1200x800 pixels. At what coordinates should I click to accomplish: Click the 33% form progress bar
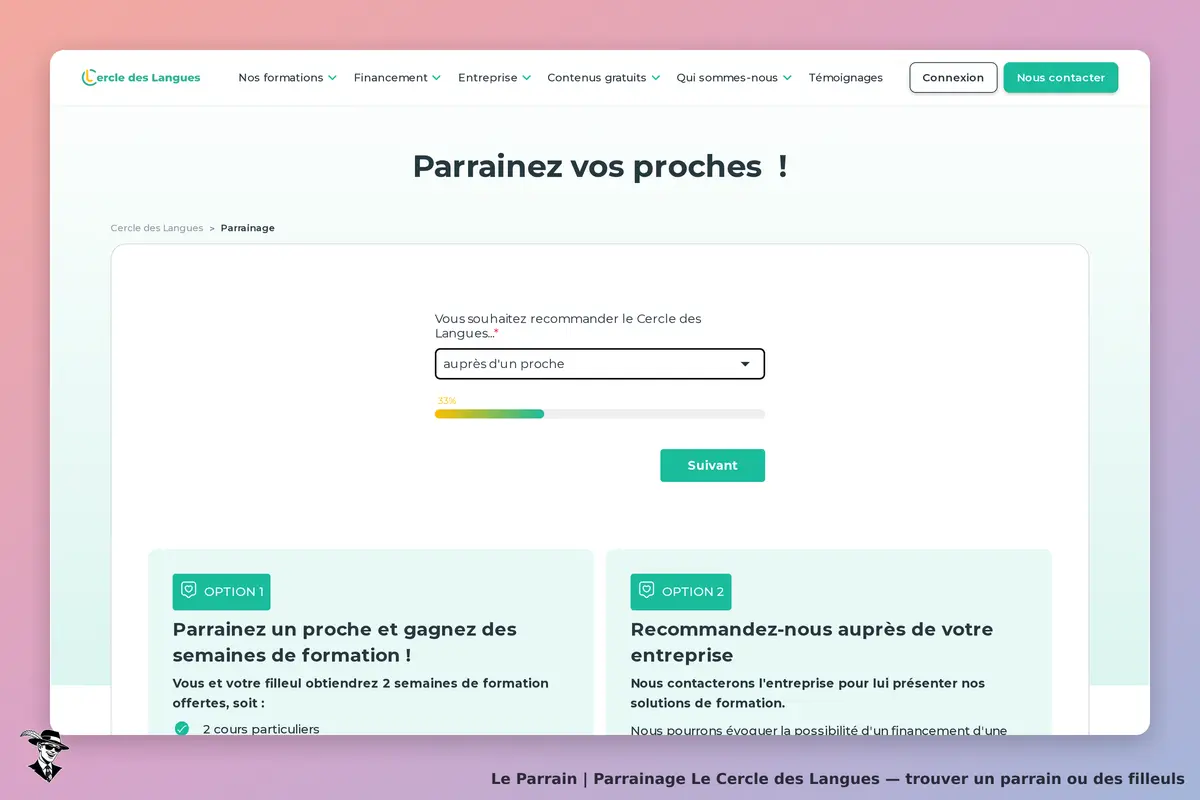coord(600,414)
